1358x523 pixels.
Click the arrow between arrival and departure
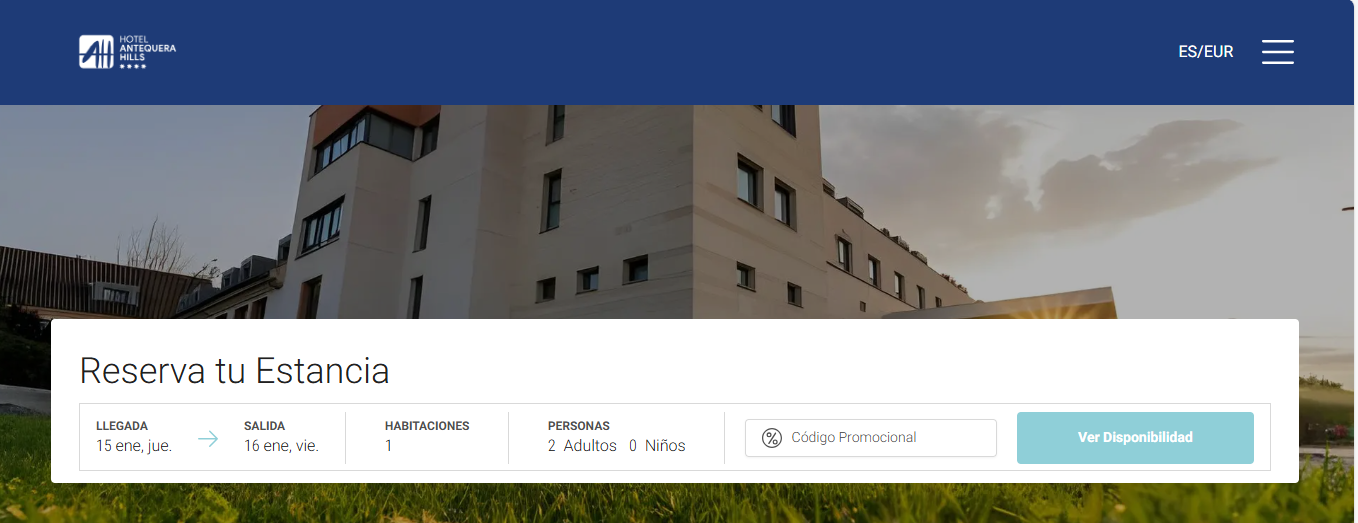click(x=208, y=438)
